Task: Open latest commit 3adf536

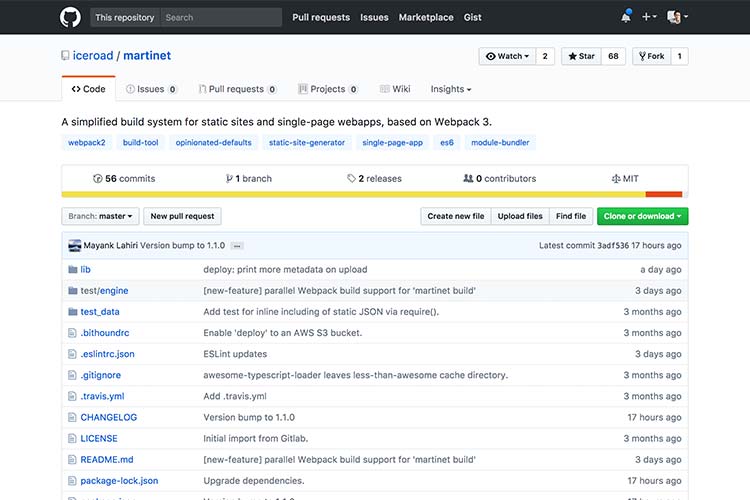Action: (x=613, y=245)
